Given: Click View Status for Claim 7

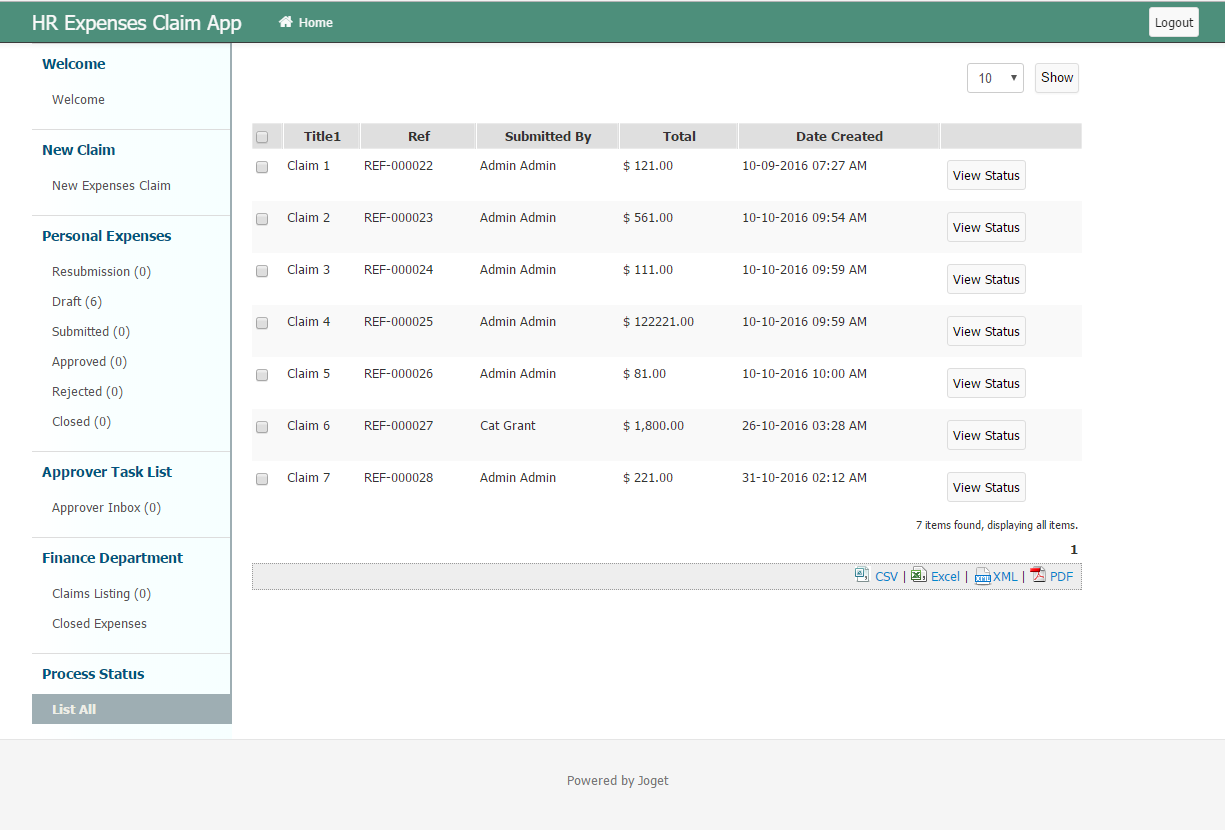Looking at the screenshot, I should [x=986, y=487].
